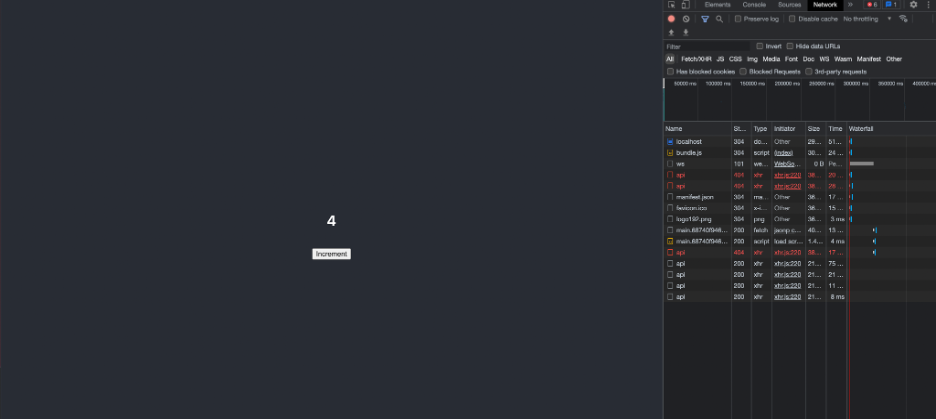The width and height of the screenshot is (936, 420).
Task: Enable the Preserve log checkbox
Action: pyautogui.click(x=738, y=19)
